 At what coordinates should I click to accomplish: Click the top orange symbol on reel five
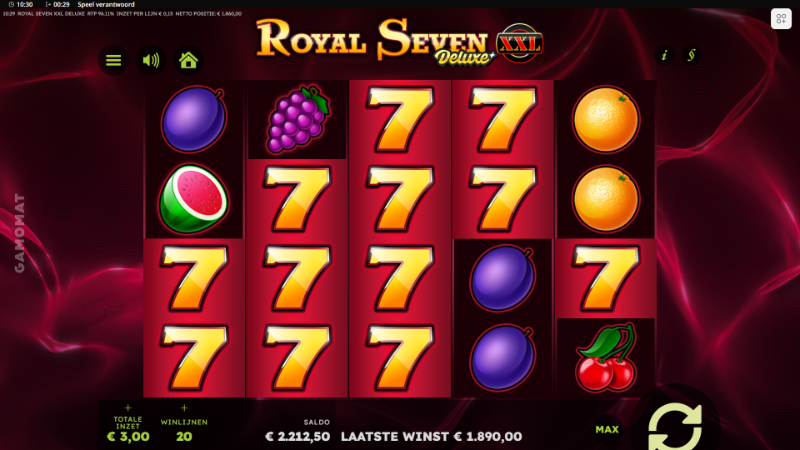pyautogui.click(x=606, y=119)
